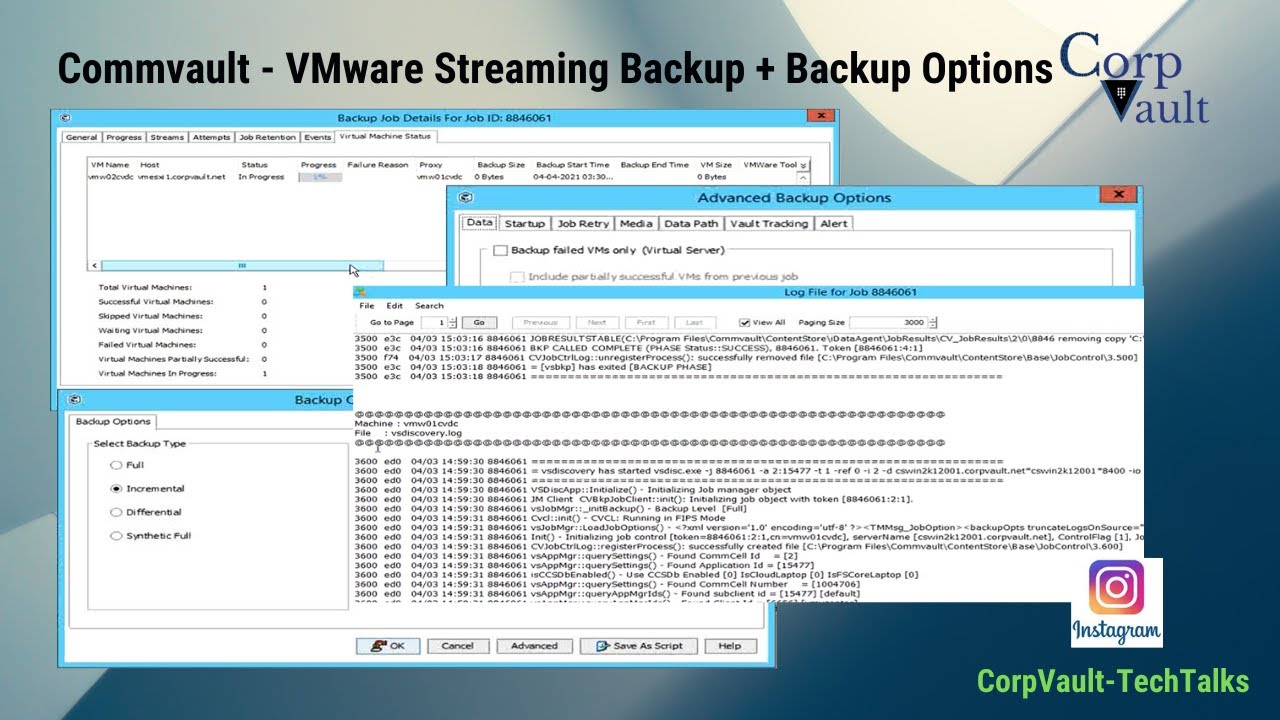
Task: Click the Host column header
Action: pos(150,165)
